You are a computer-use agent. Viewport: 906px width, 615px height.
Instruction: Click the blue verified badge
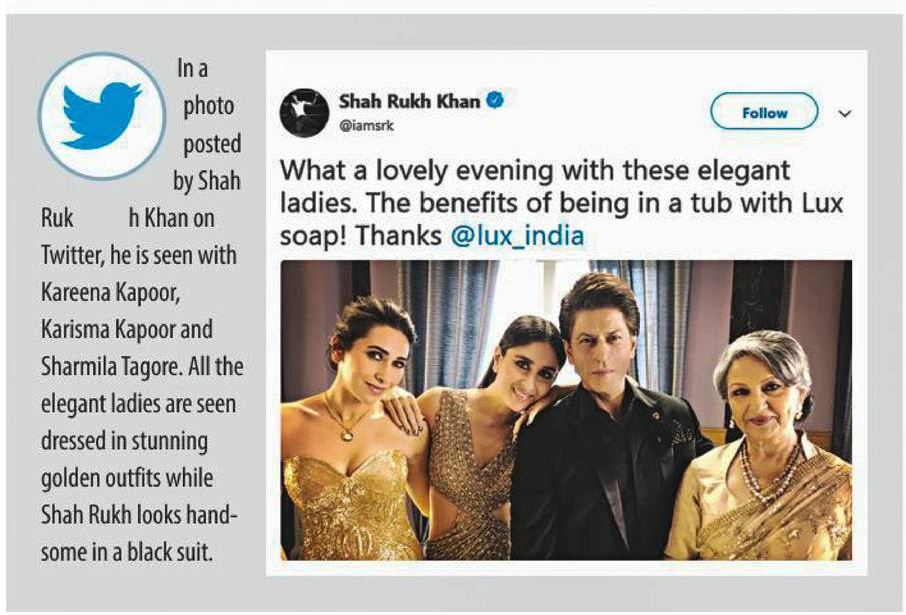point(495,100)
